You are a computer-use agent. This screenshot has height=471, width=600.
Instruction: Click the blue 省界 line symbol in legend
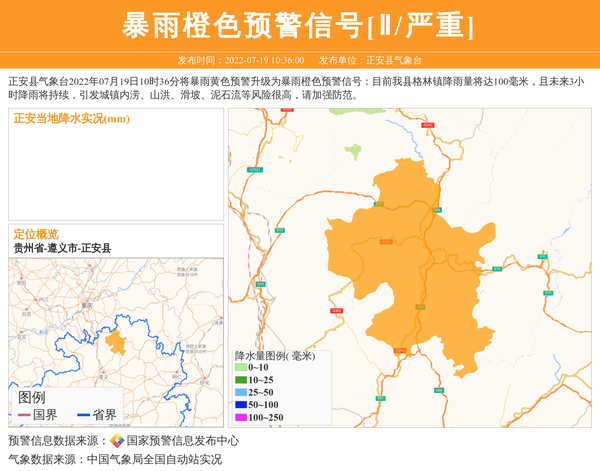[x=86, y=415]
